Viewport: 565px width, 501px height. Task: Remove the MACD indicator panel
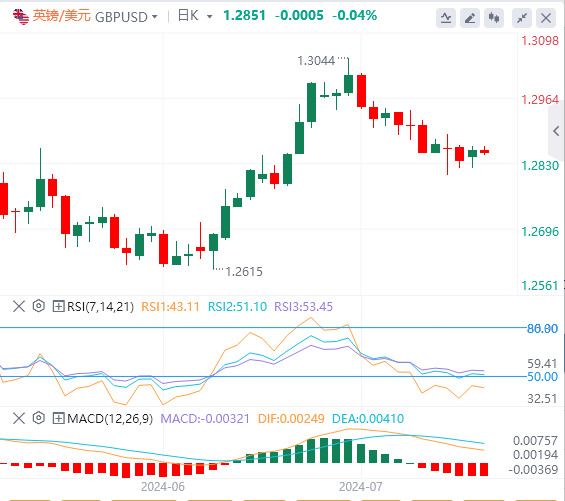pos(19,418)
